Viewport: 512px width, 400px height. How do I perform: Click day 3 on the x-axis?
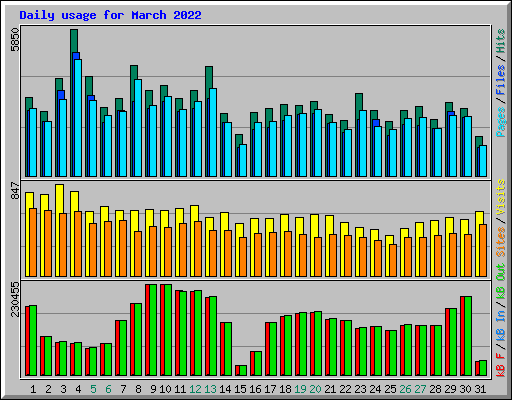click(x=63, y=389)
